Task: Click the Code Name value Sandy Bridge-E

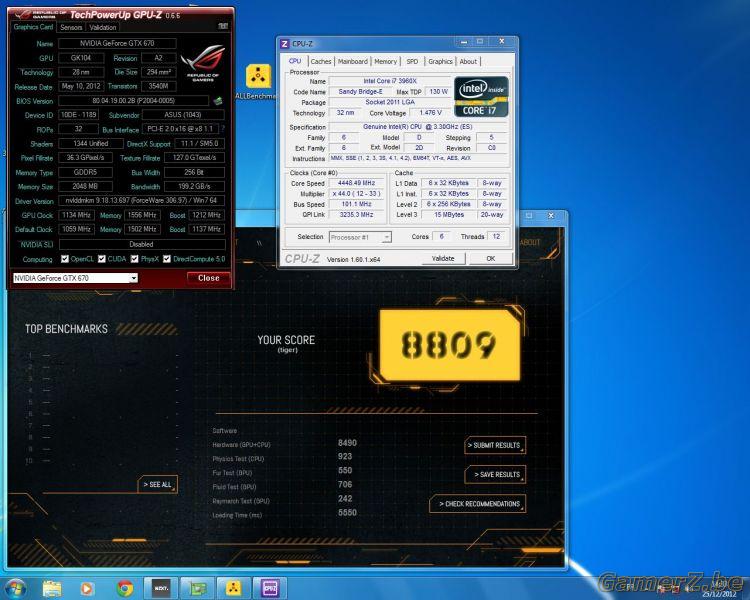Action: 360,92
